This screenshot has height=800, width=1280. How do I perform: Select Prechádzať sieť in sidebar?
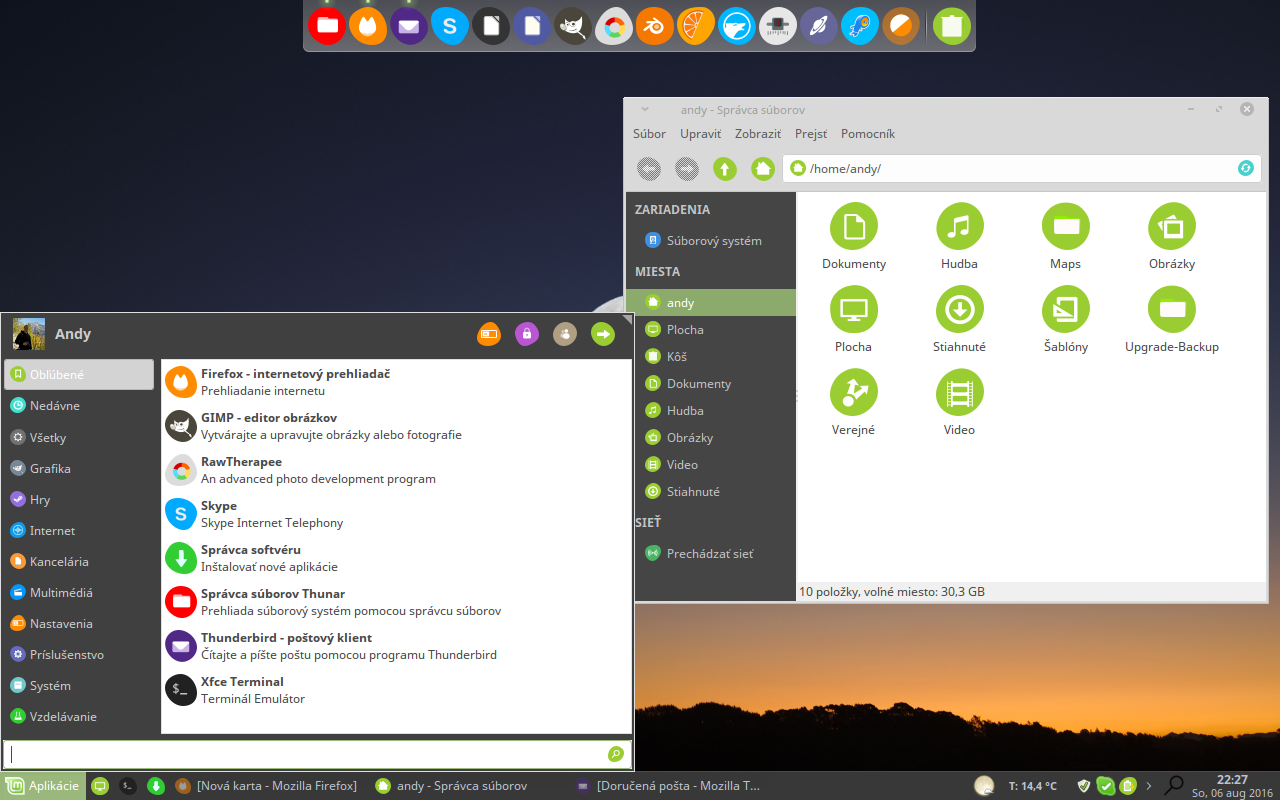point(711,553)
